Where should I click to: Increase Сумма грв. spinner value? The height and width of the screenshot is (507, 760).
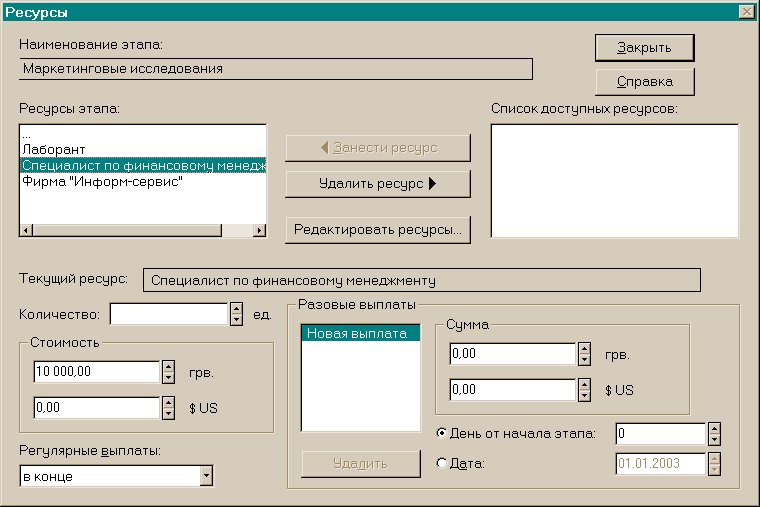click(x=585, y=349)
